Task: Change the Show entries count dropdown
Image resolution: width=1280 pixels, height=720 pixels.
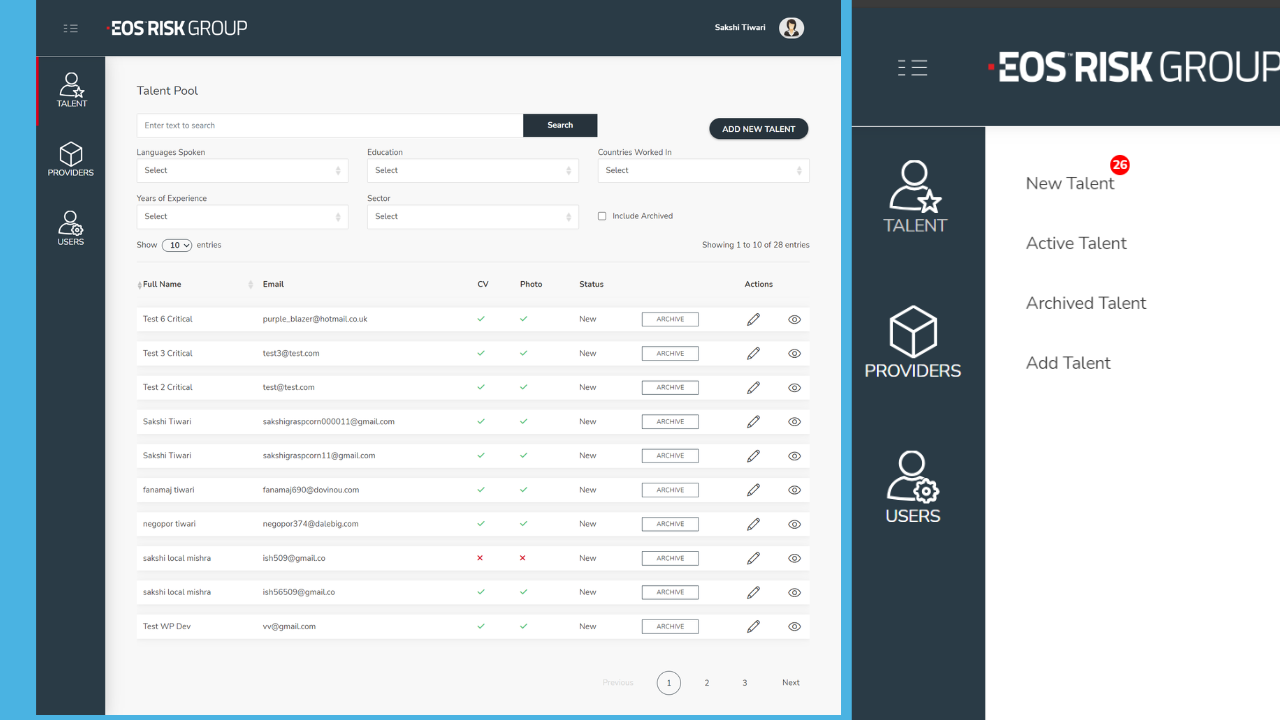Action: point(177,245)
